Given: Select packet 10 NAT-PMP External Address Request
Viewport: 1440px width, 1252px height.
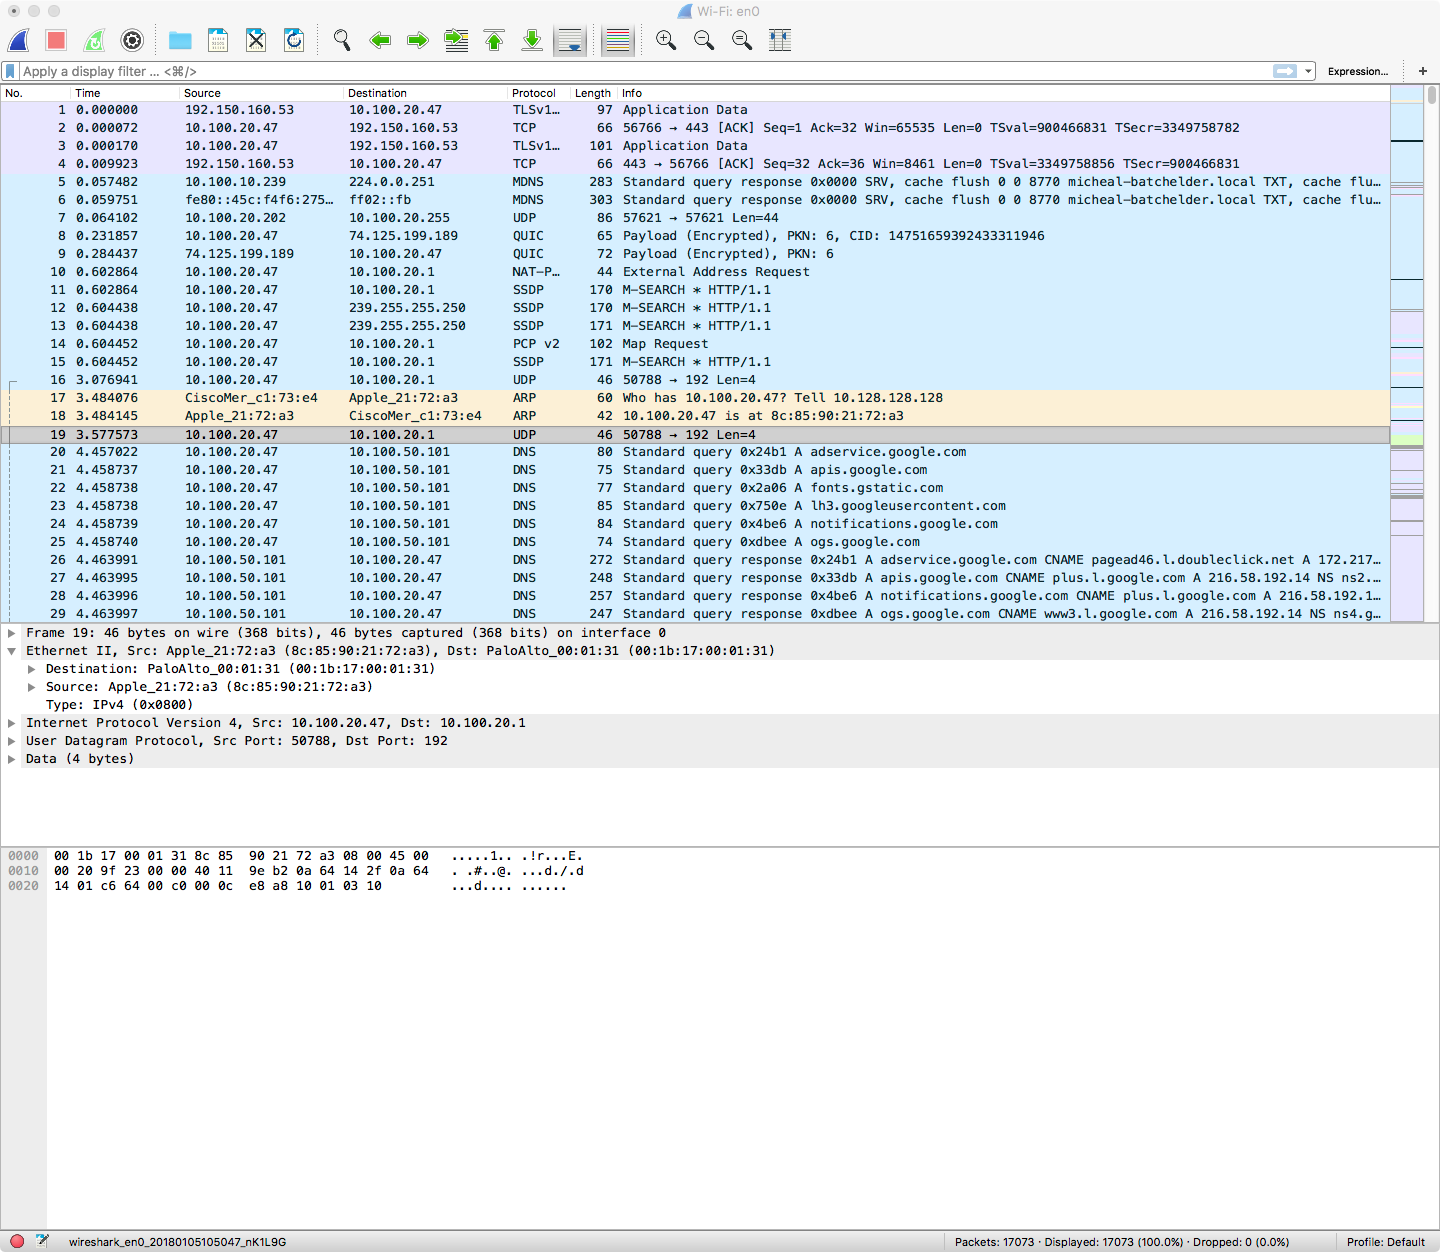Looking at the screenshot, I should 695,272.
